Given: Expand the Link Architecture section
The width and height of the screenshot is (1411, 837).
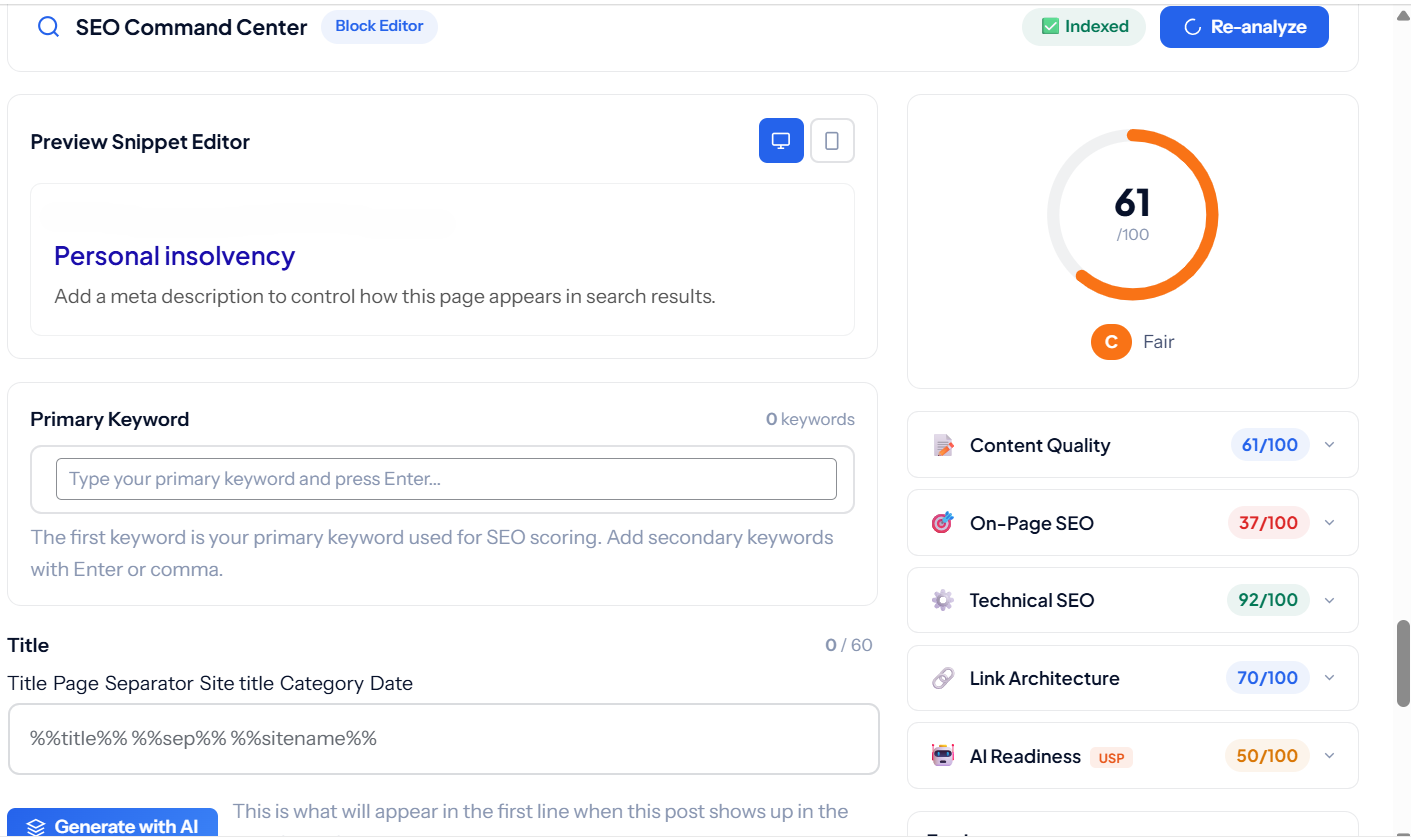Looking at the screenshot, I should point(1329,677).
